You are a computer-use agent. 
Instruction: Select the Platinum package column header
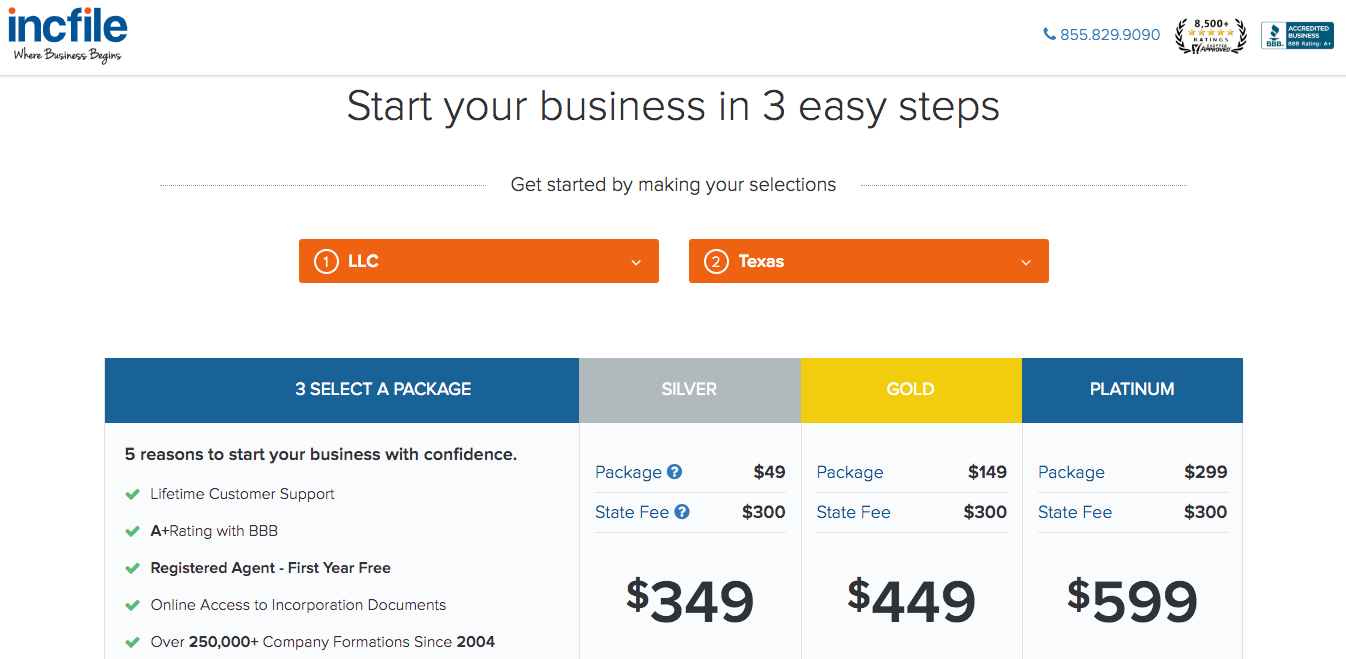pos(1132,390)
